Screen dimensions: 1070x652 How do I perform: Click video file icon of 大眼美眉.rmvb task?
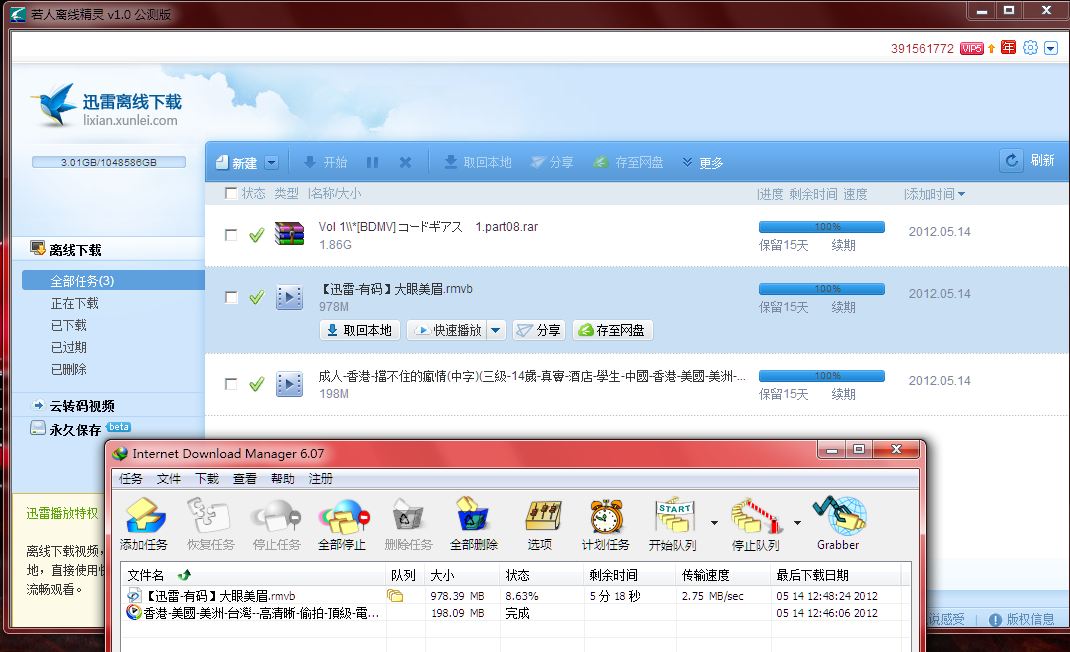[289, 297]
